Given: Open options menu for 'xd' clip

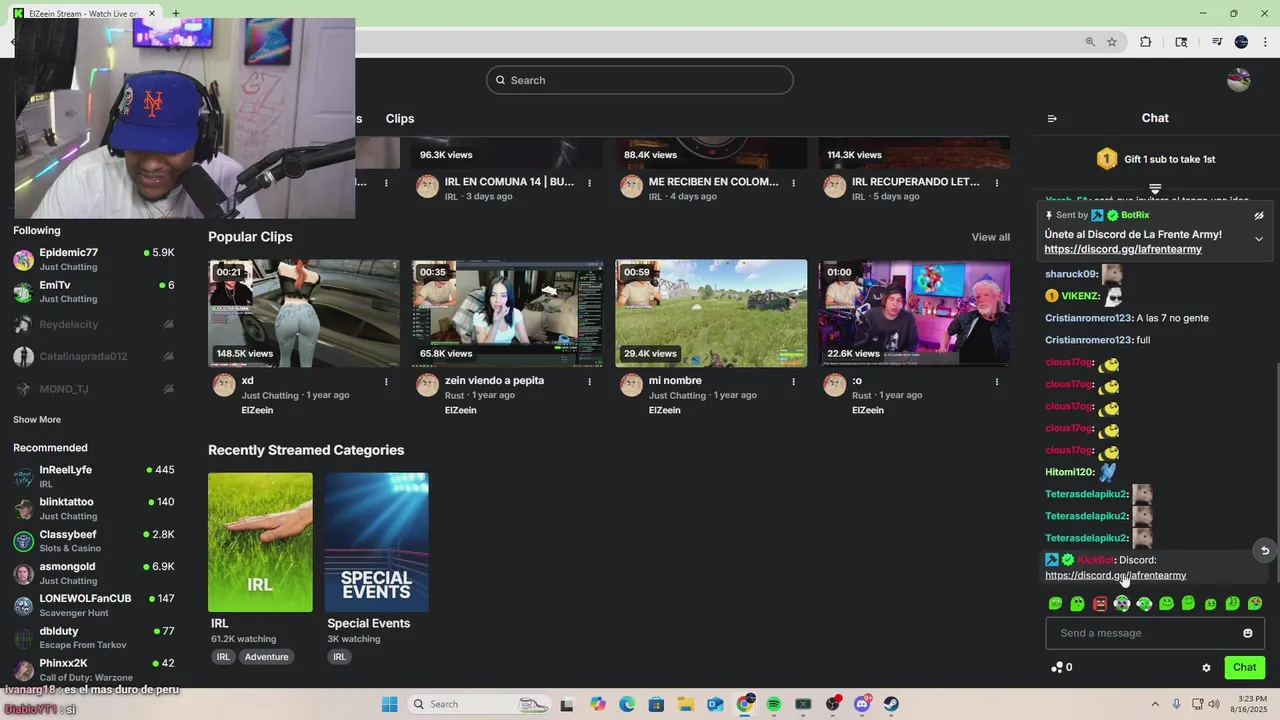Looking at the screenshot, I should pos(386,381).
